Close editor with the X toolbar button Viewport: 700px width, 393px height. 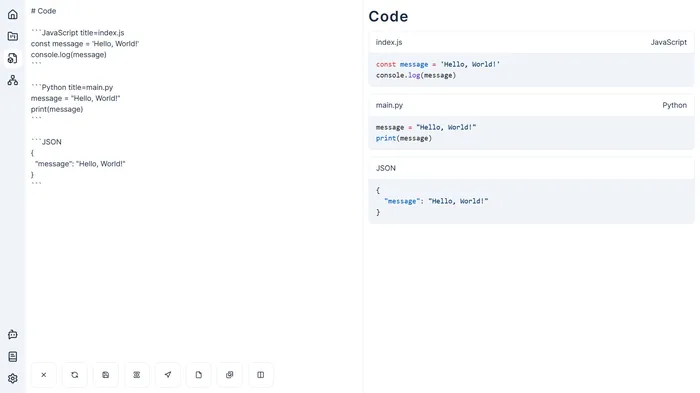tap(44, 375)
